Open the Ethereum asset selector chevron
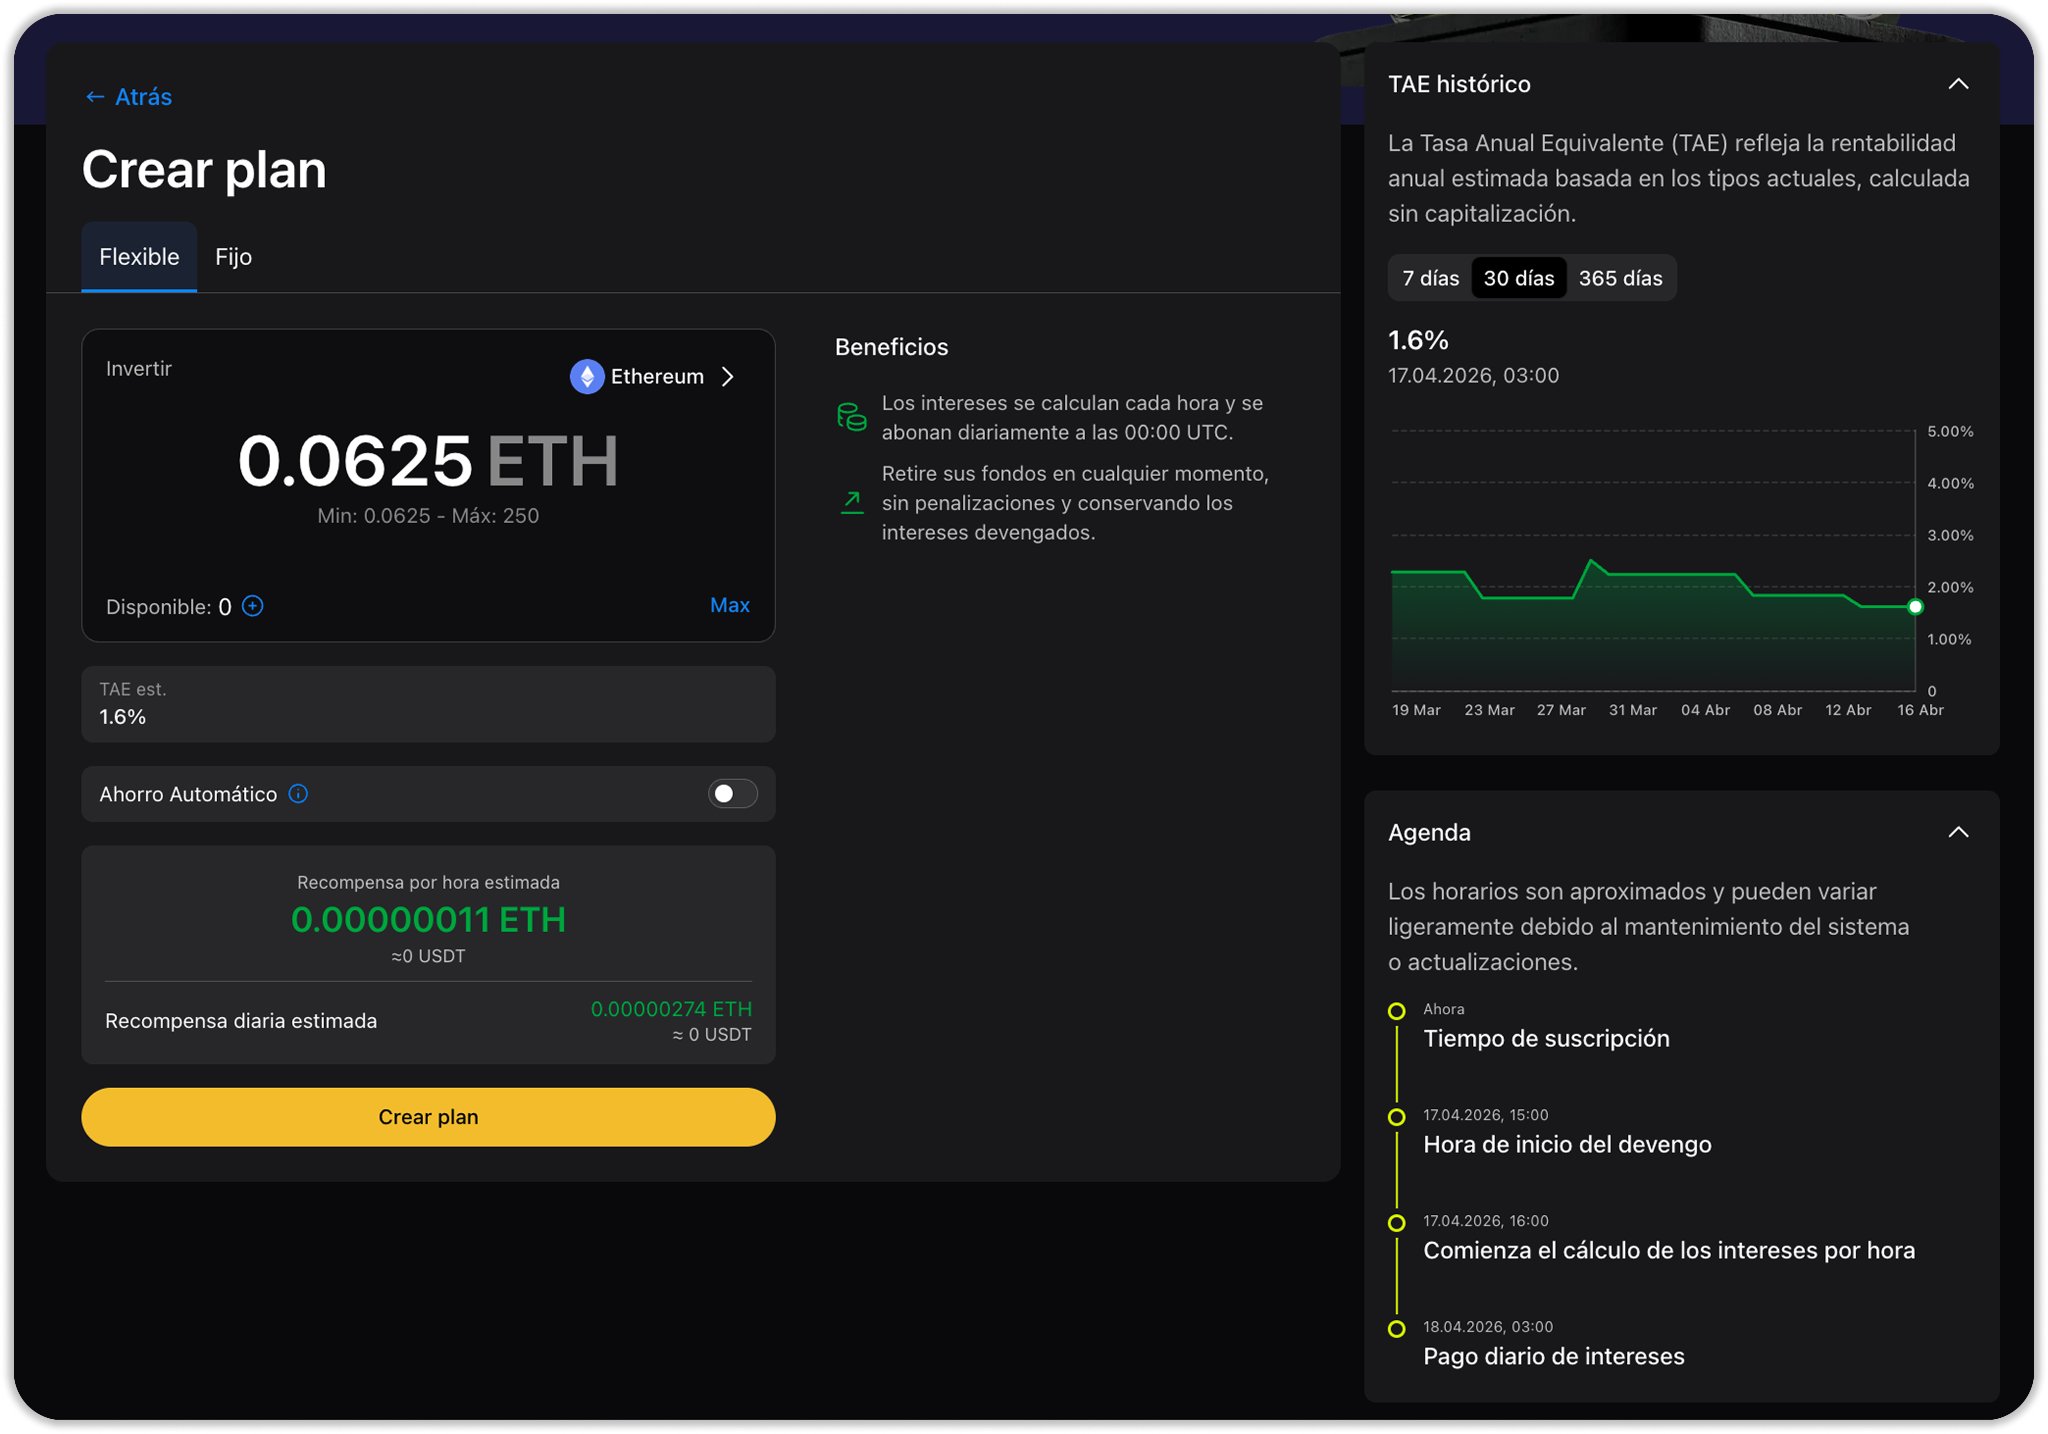The height and width of the screenshot is (1434, 2048). tap(729, 377)
